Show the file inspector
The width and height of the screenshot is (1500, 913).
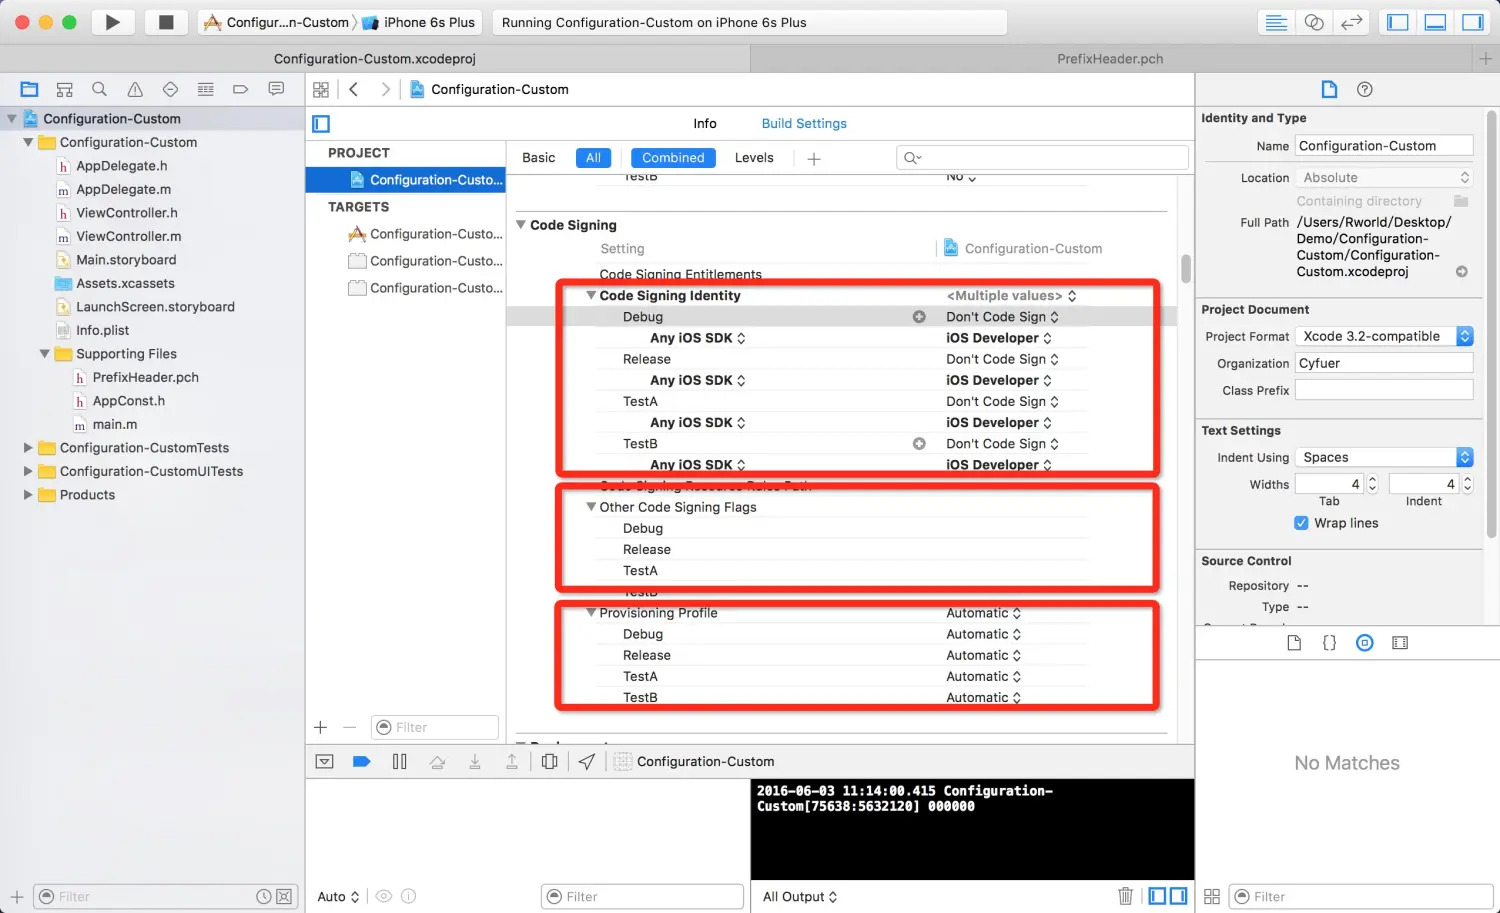click(x=1329, y=89)
